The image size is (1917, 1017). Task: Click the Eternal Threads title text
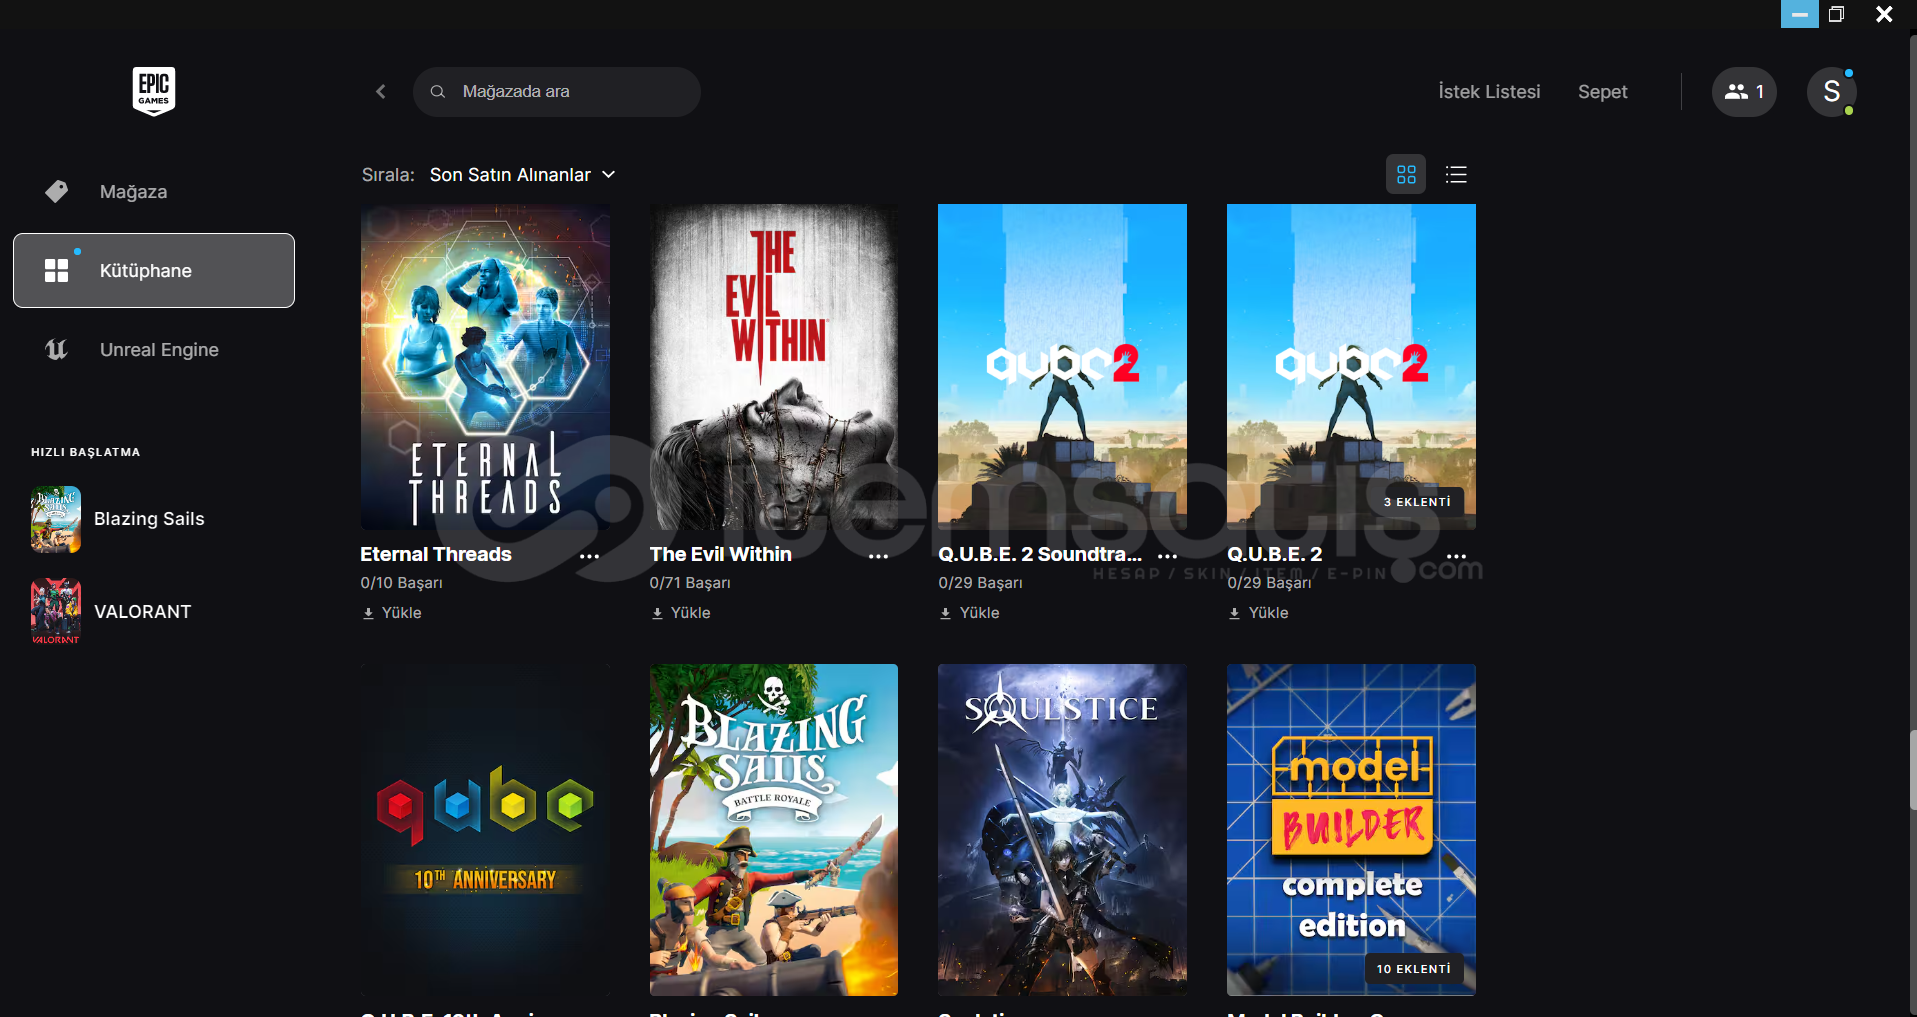pyautogui.click(x=436, y=555)
